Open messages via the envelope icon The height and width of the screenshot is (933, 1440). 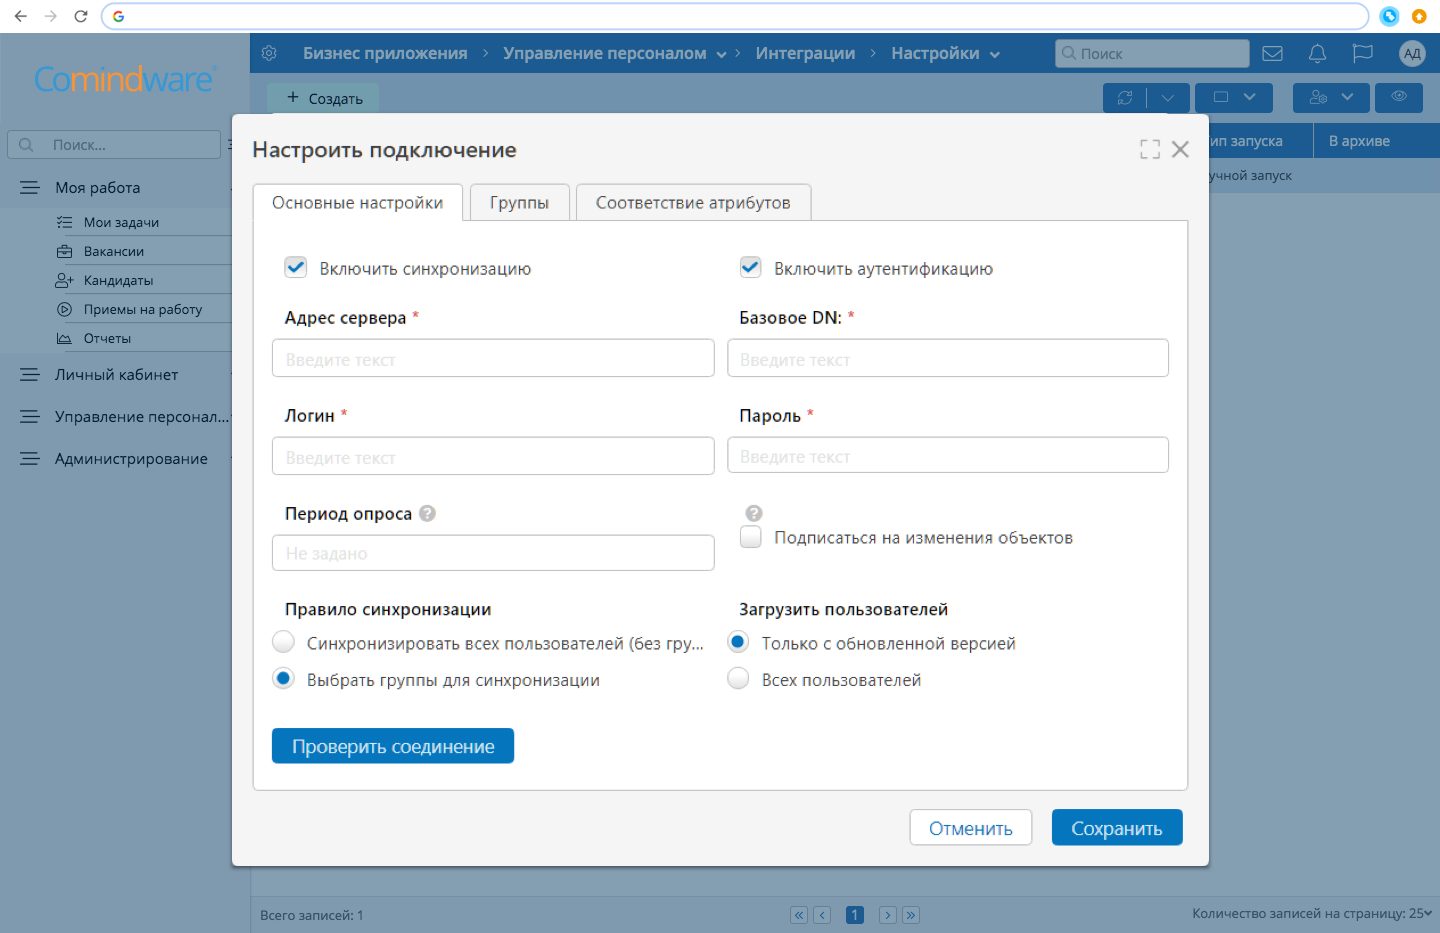click(1272, 53)
